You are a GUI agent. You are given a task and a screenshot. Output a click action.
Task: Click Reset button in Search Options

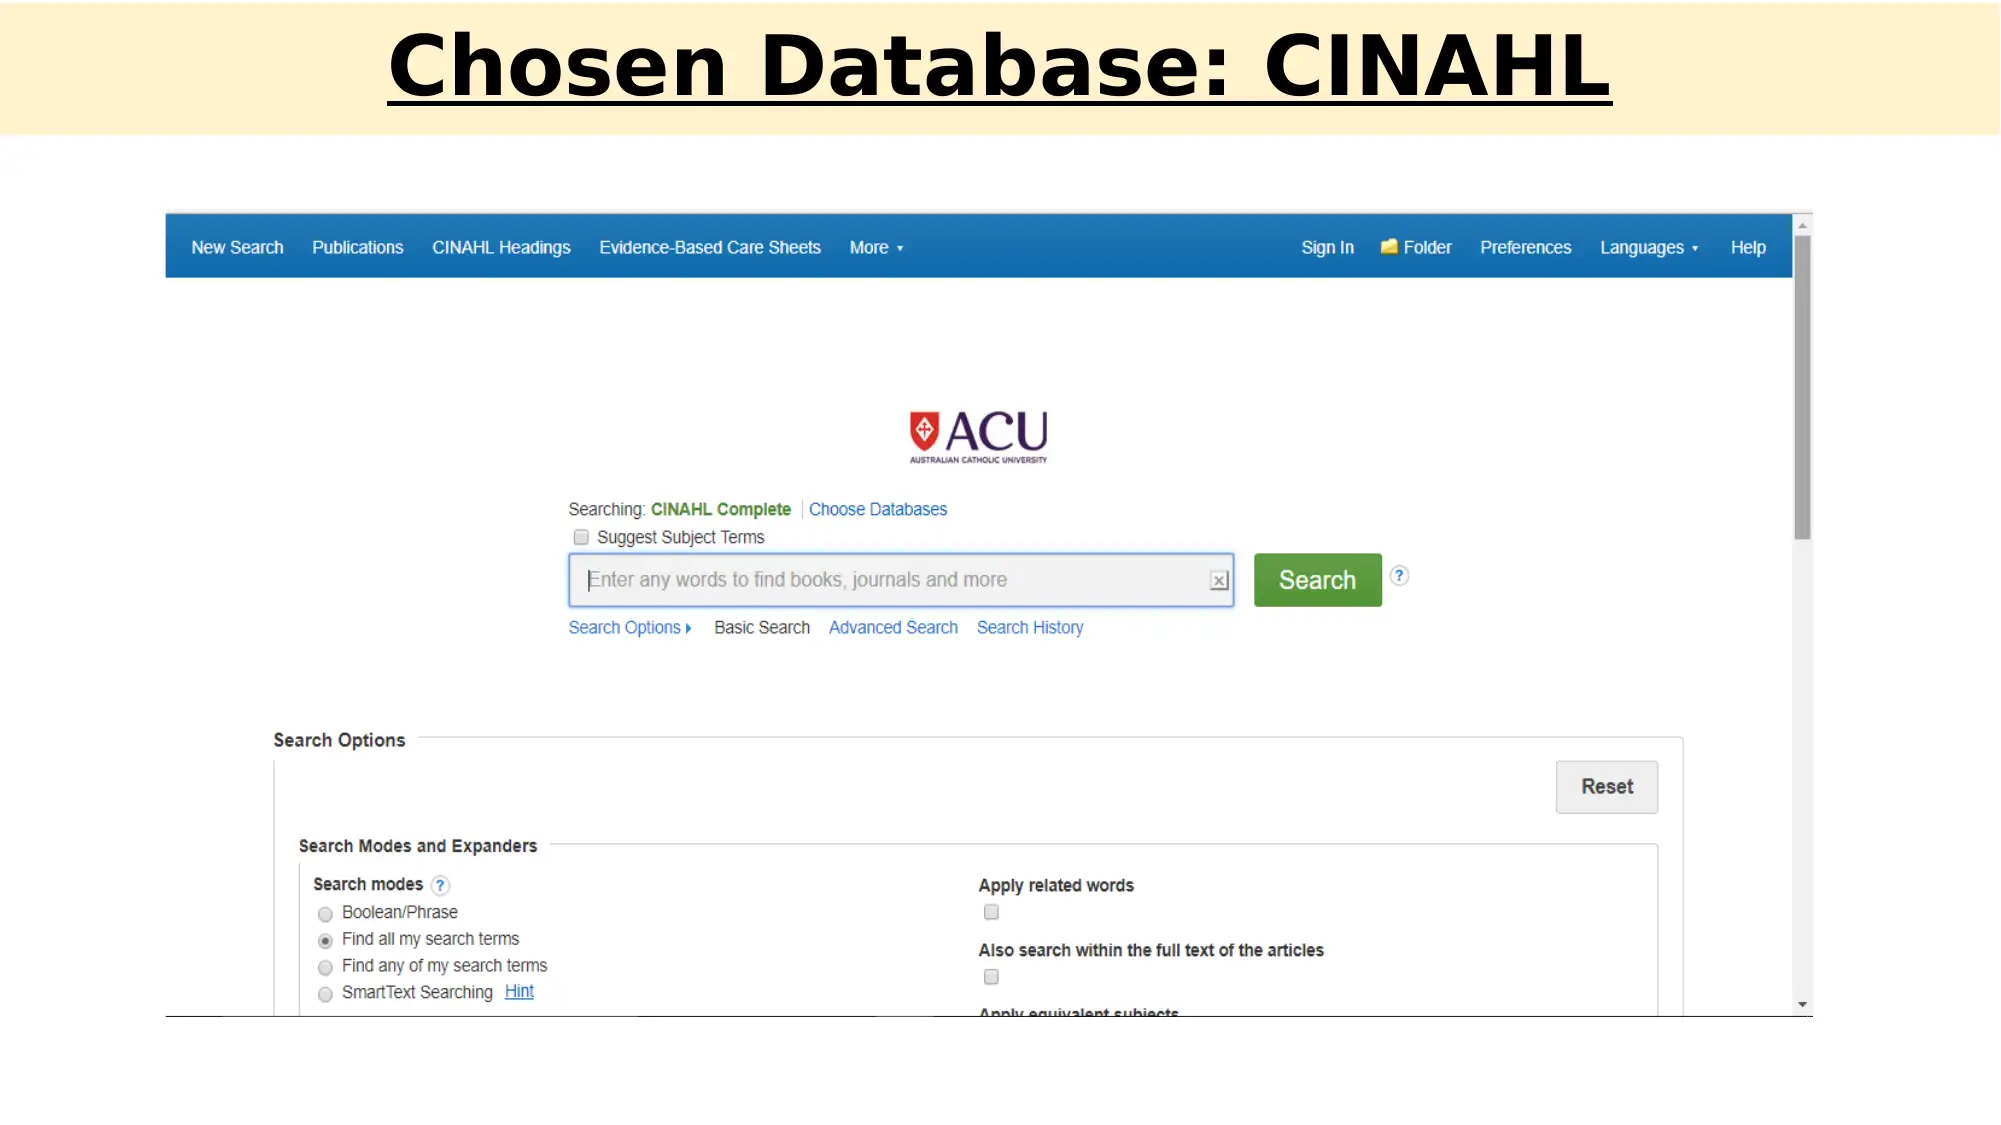click(1607, 786)
